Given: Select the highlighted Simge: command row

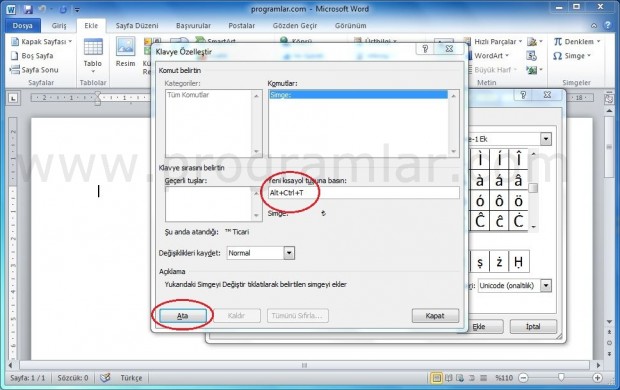Looking at the screenshot, I should (x=358, y=95).
